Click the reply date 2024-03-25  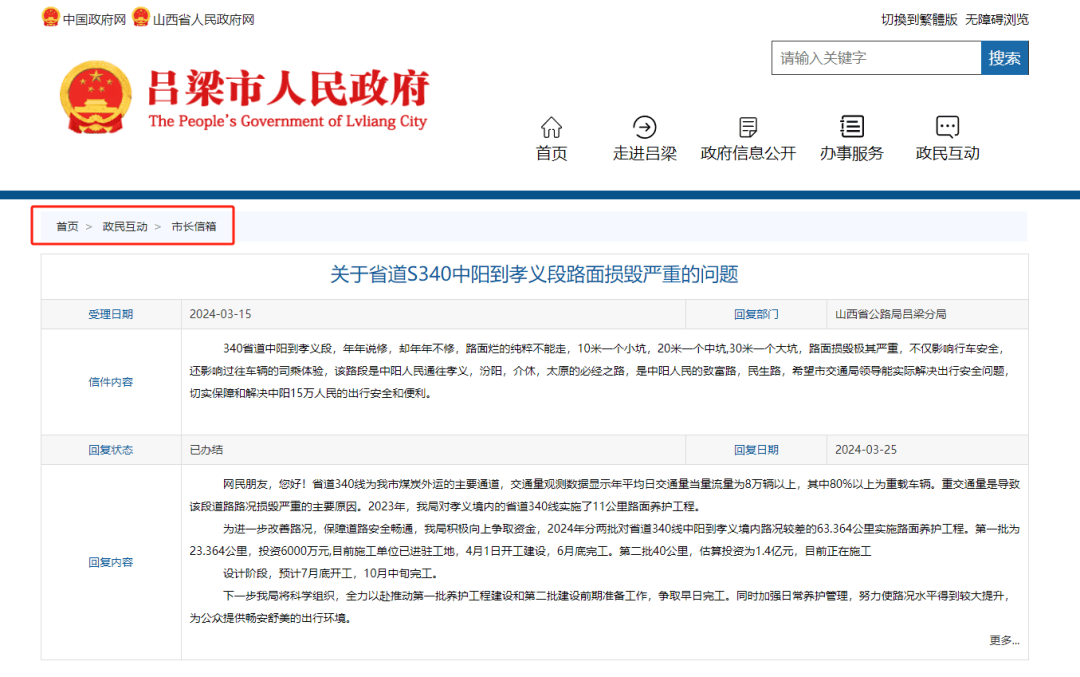click(866, 450)
